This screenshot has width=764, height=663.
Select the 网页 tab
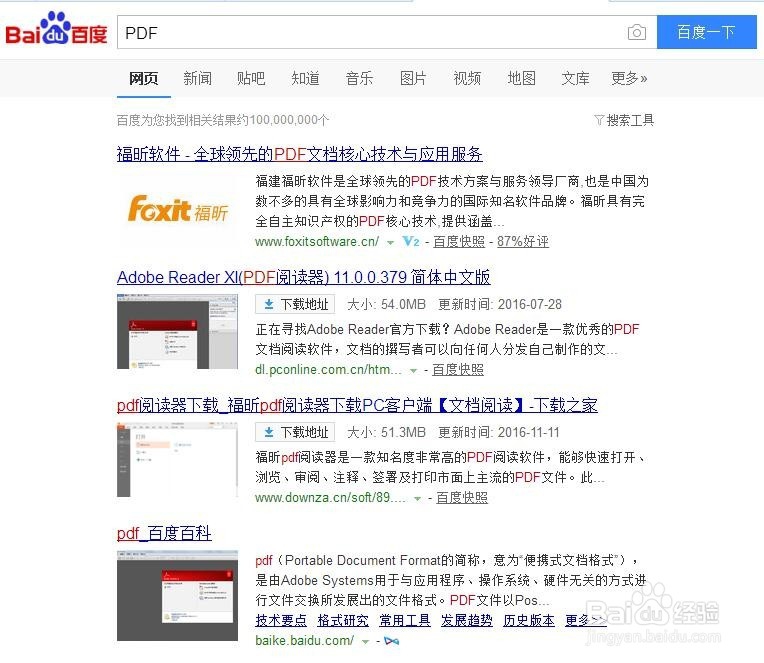[x=144, y=78]
